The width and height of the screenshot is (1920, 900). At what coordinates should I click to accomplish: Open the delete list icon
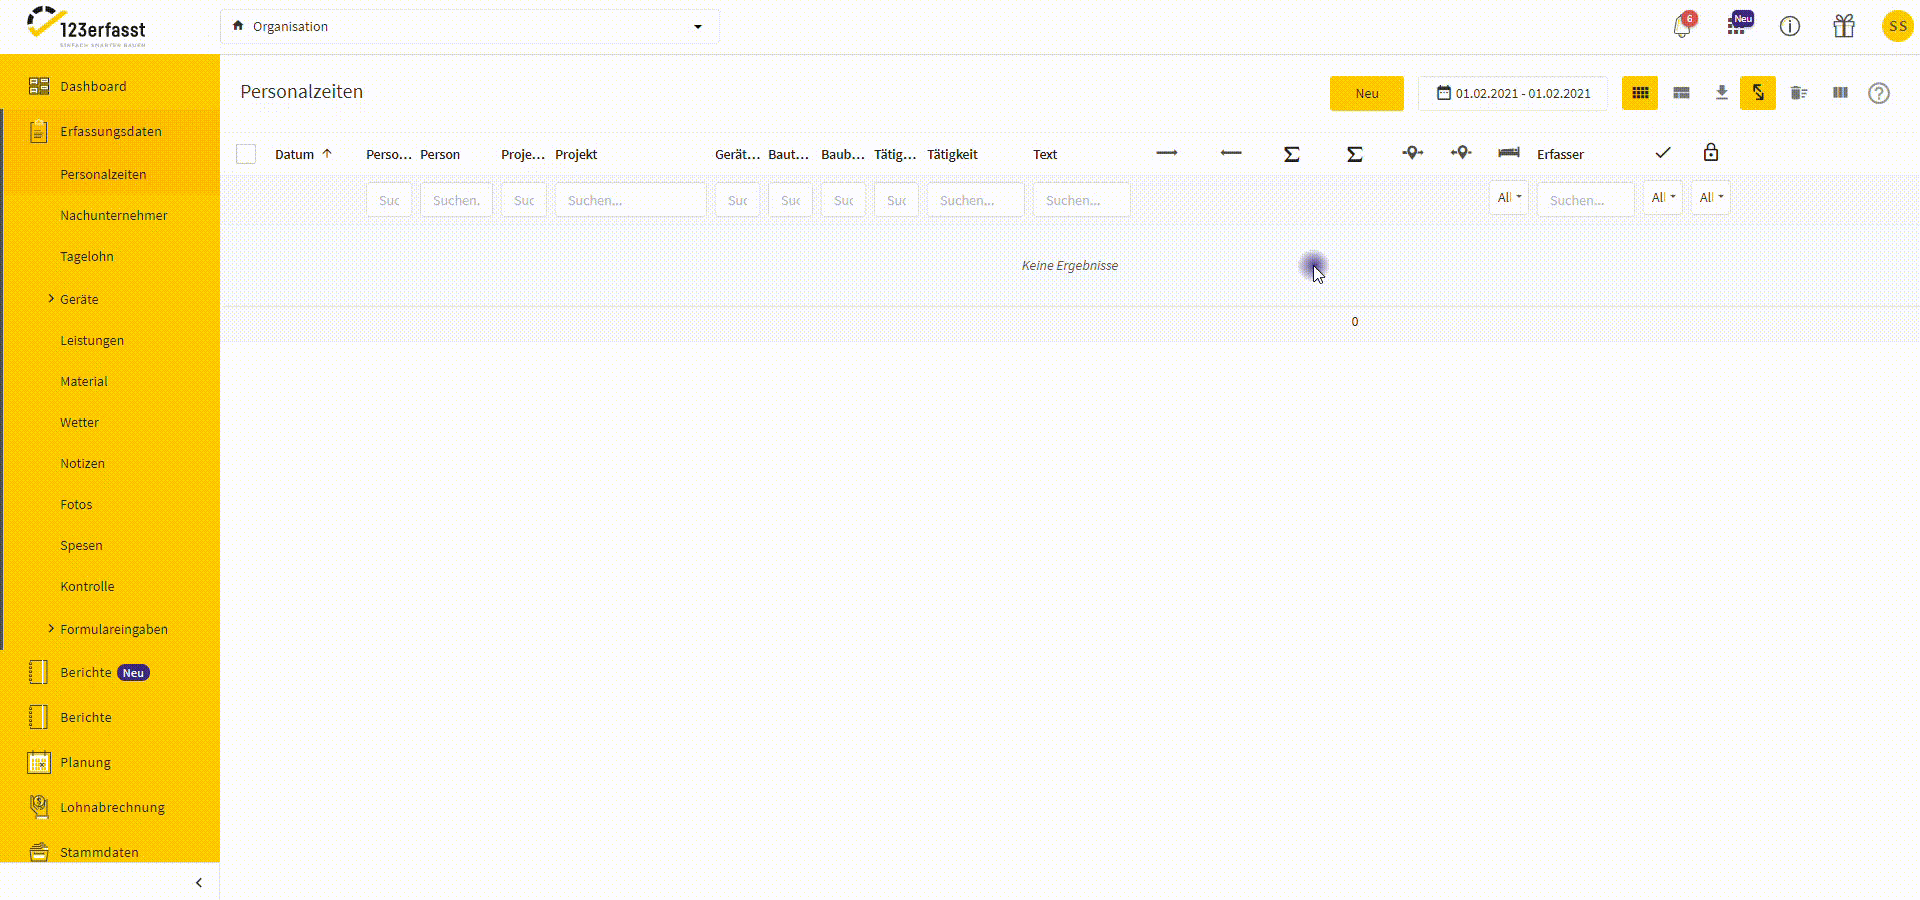(1798, 93)
